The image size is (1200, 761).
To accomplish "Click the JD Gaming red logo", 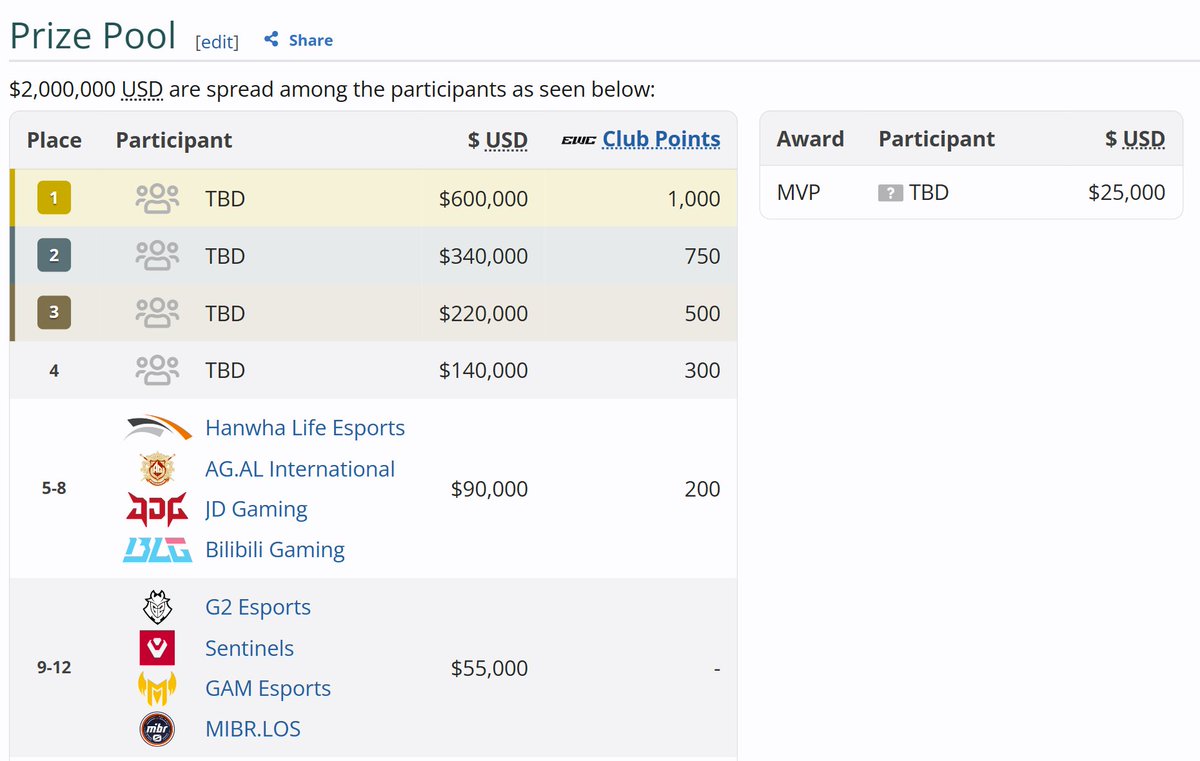I will point(158,509).
